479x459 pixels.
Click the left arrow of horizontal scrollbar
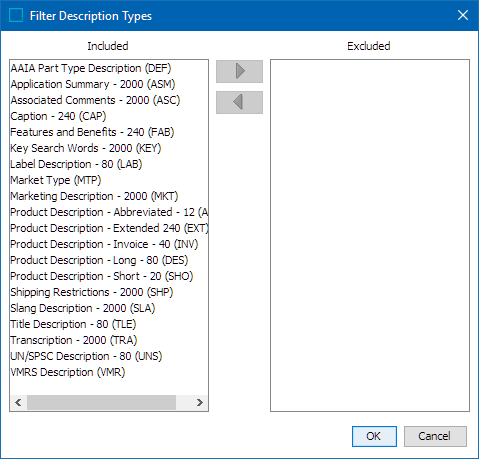(18, 402)
